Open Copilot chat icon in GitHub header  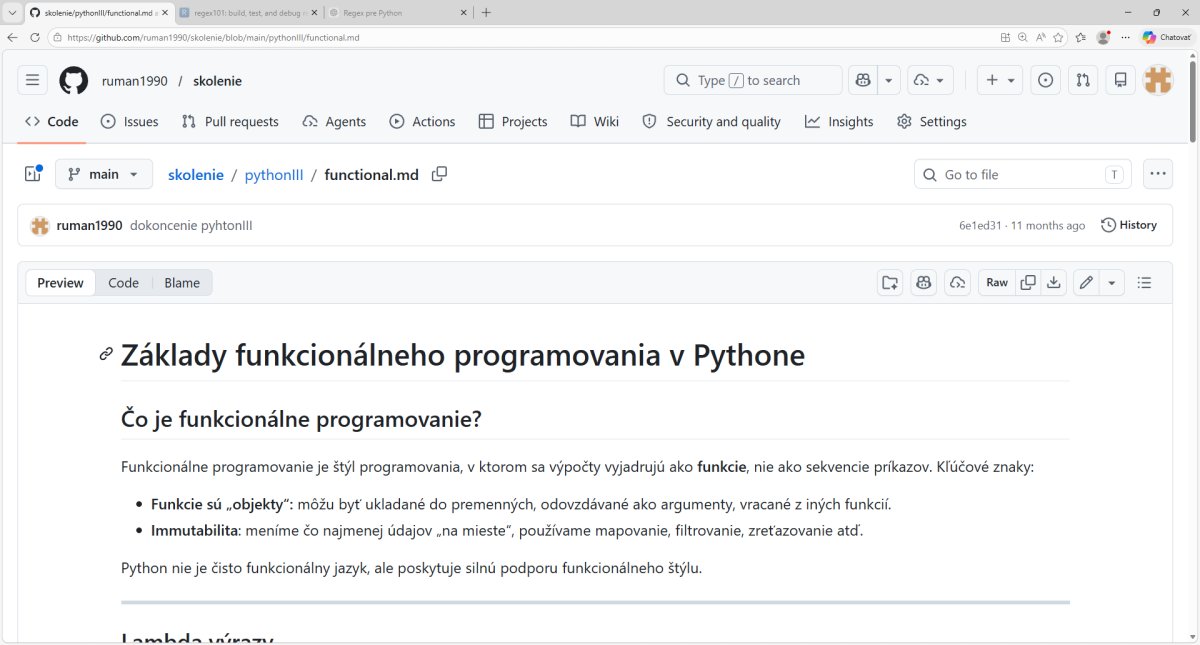click(863, 80)
